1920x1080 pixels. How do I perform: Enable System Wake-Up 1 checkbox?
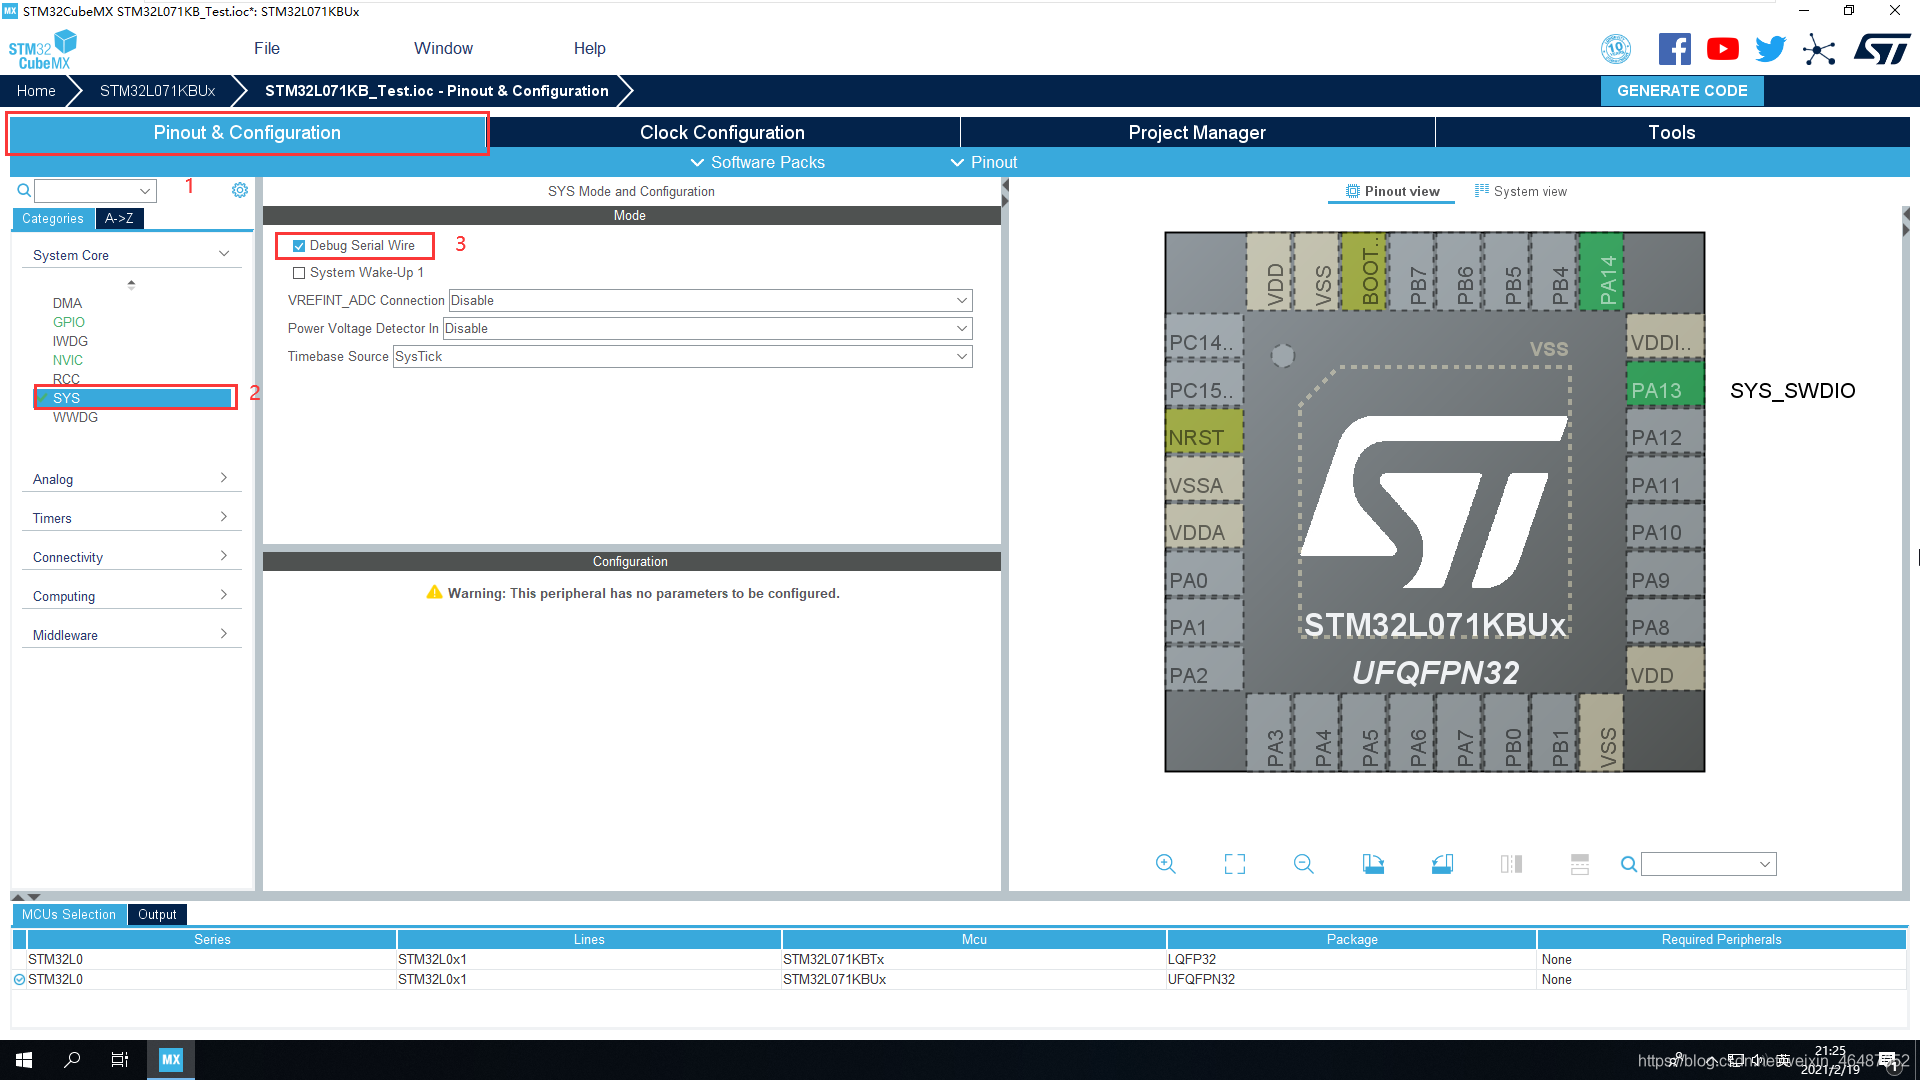299,273
